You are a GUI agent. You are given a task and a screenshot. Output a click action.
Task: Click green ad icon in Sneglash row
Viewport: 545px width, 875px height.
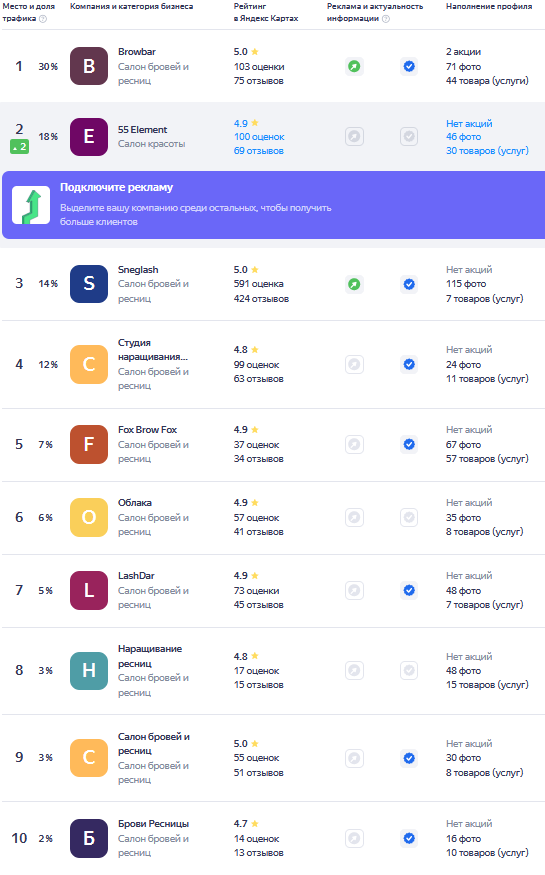pos(354,284)
